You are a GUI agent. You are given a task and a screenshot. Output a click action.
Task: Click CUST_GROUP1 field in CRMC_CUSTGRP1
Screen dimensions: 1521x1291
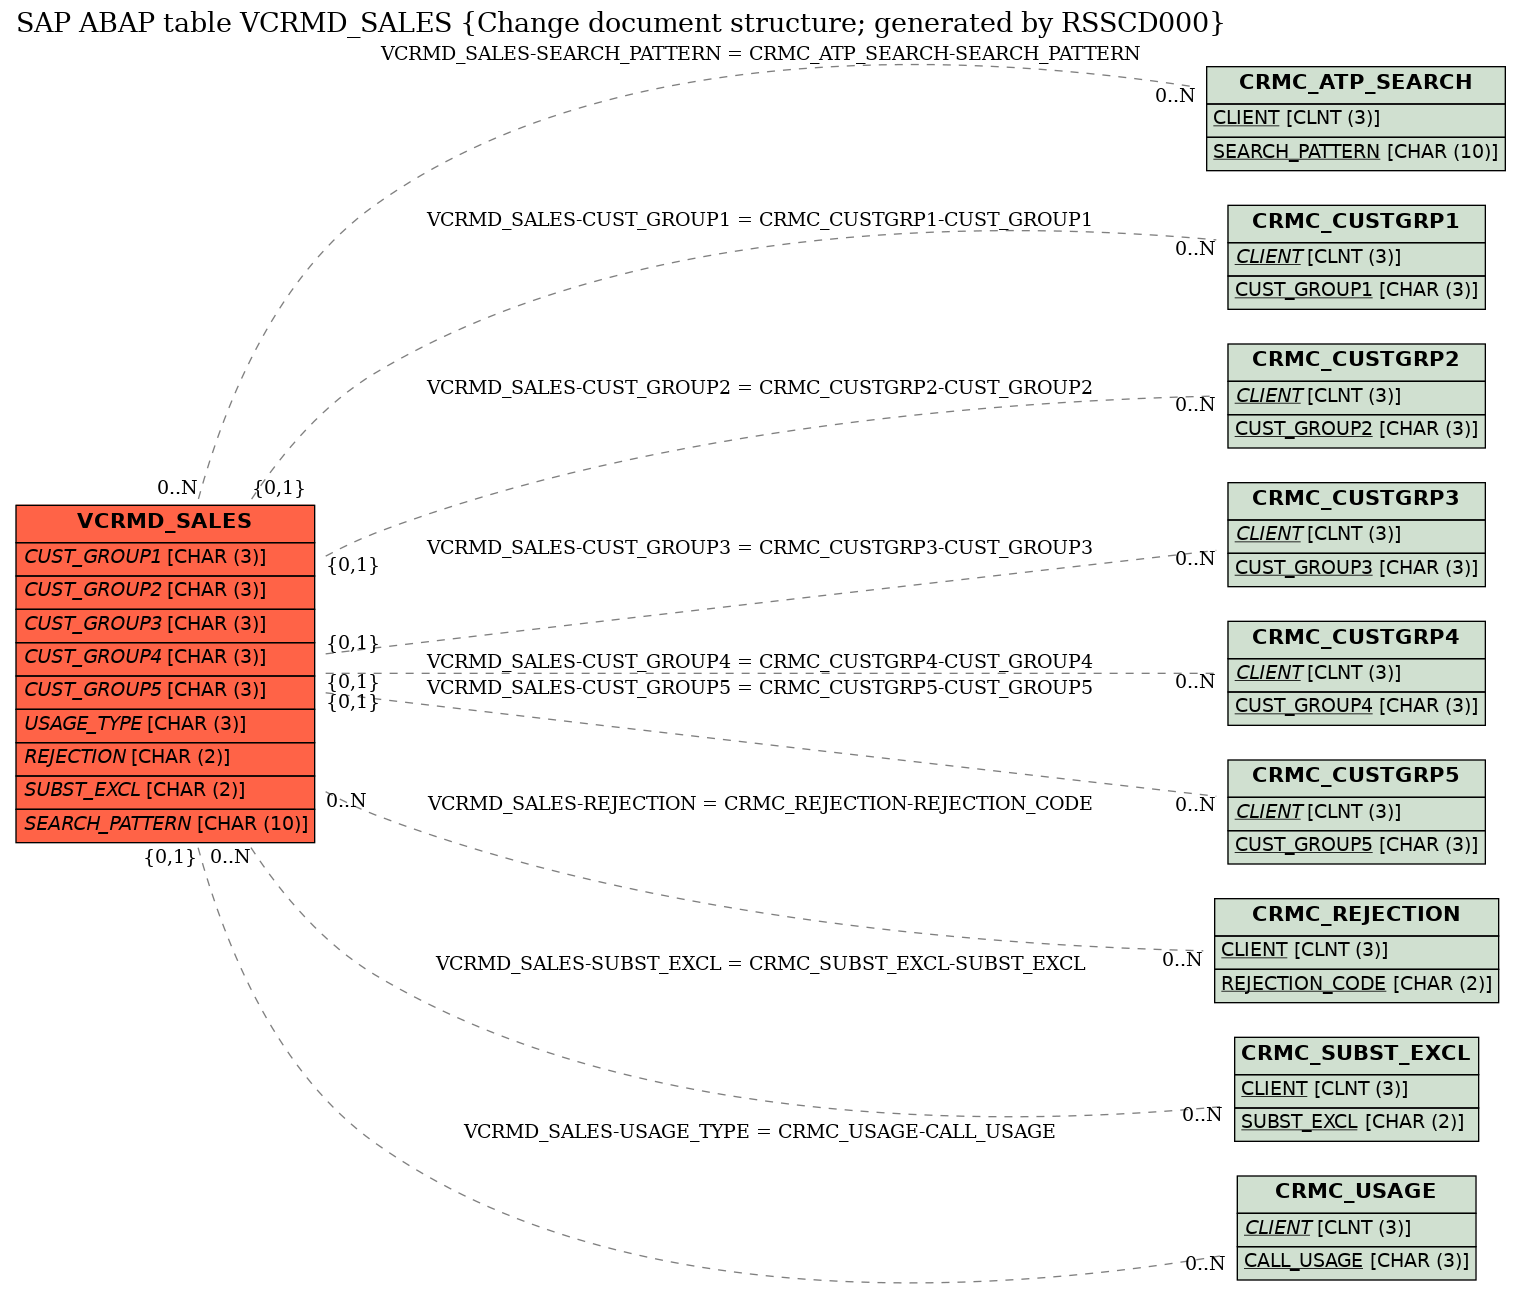[x=1356, y=291]
